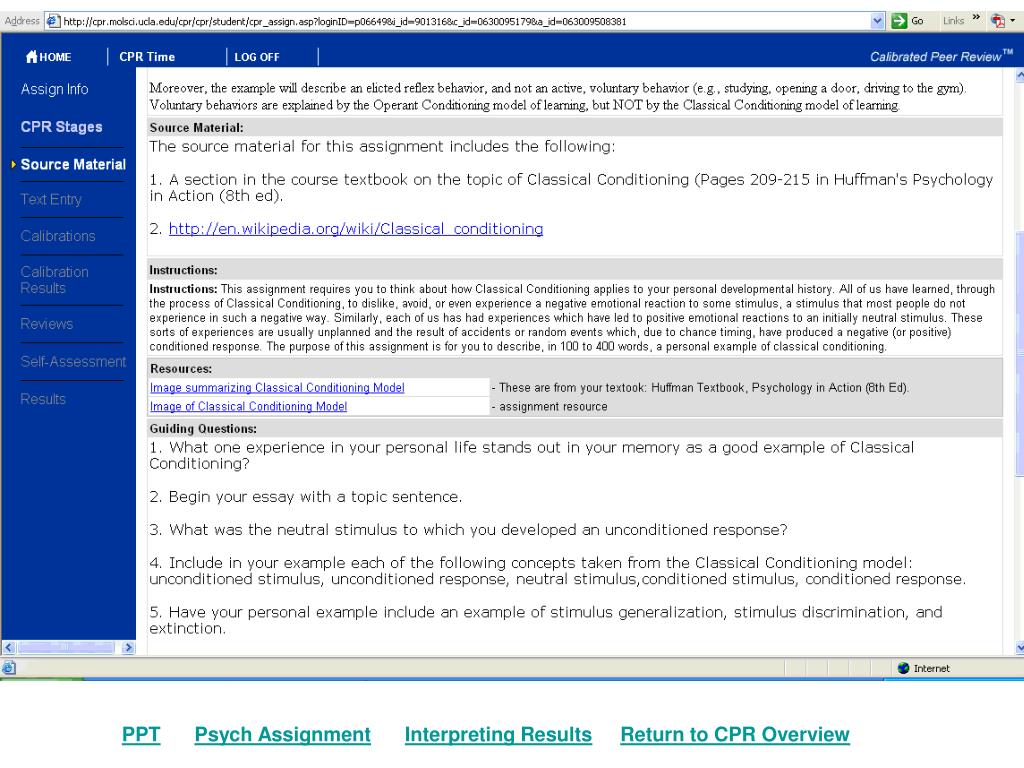Open Assign Info in sidebar
The image size is (1024, 768).
click(x=54, y=89)
